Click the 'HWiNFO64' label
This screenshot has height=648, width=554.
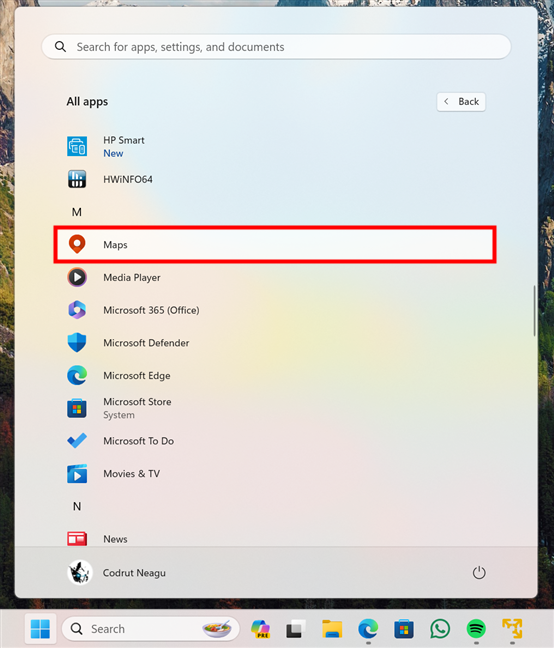128,179
